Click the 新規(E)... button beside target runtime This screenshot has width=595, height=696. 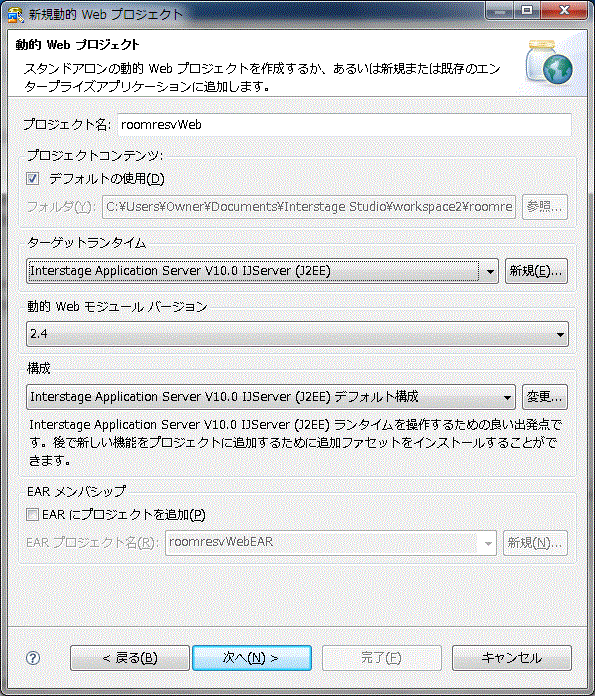[536, 271]
